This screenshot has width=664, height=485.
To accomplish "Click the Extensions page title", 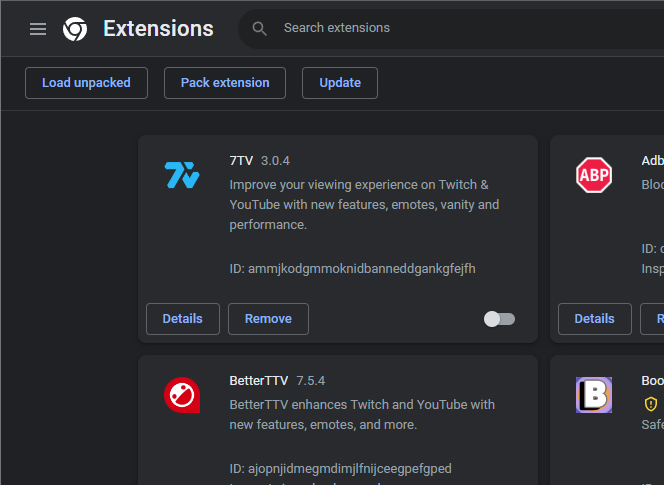I will (158, 29).
